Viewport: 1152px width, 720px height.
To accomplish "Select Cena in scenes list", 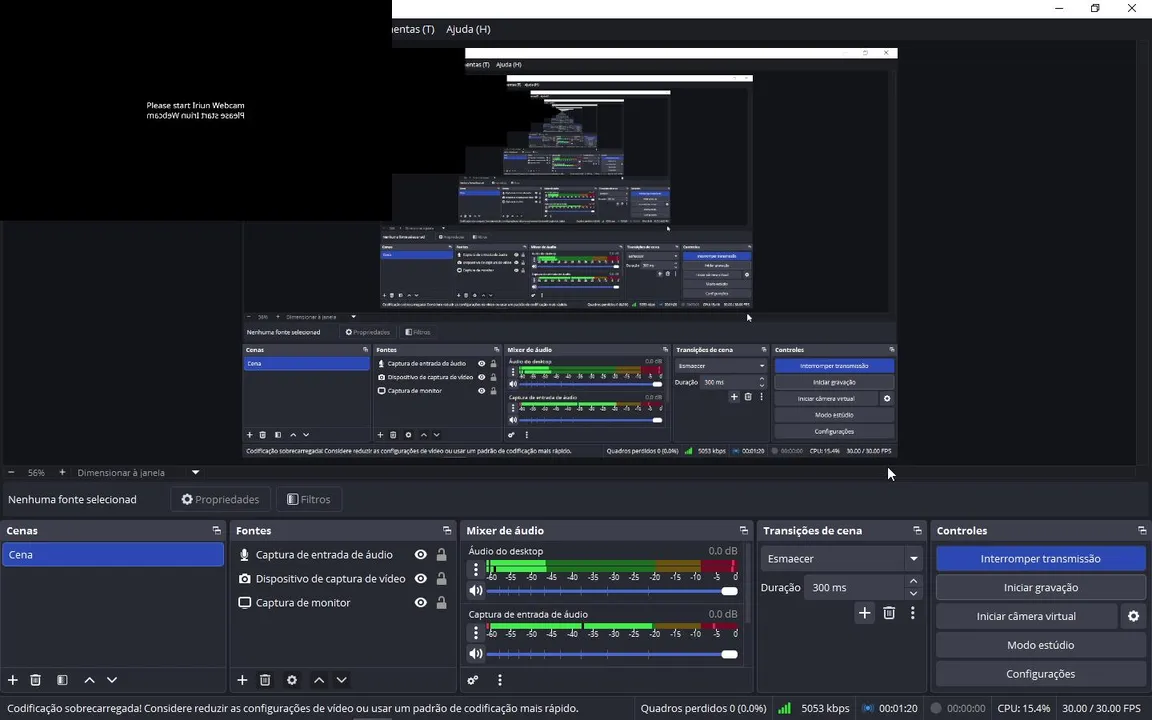I will click(x=113, y=555).
